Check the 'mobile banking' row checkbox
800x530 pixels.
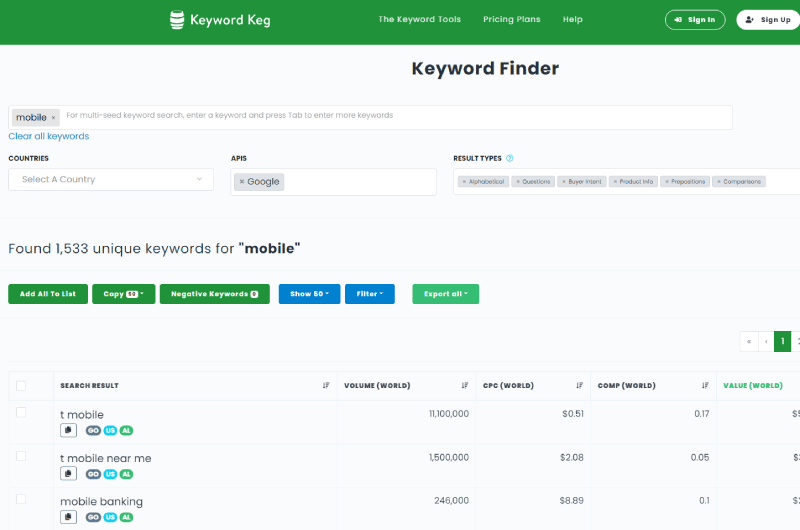pos(21,499)
